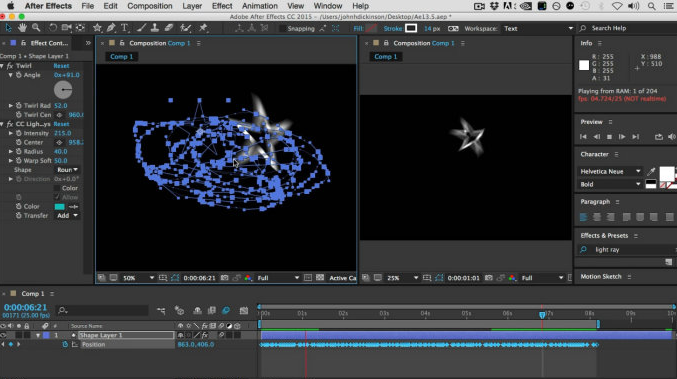The height and width of the screenshot is (379, 677).
Task: Toggle transparency grid in left viewer
Action: 320,278
